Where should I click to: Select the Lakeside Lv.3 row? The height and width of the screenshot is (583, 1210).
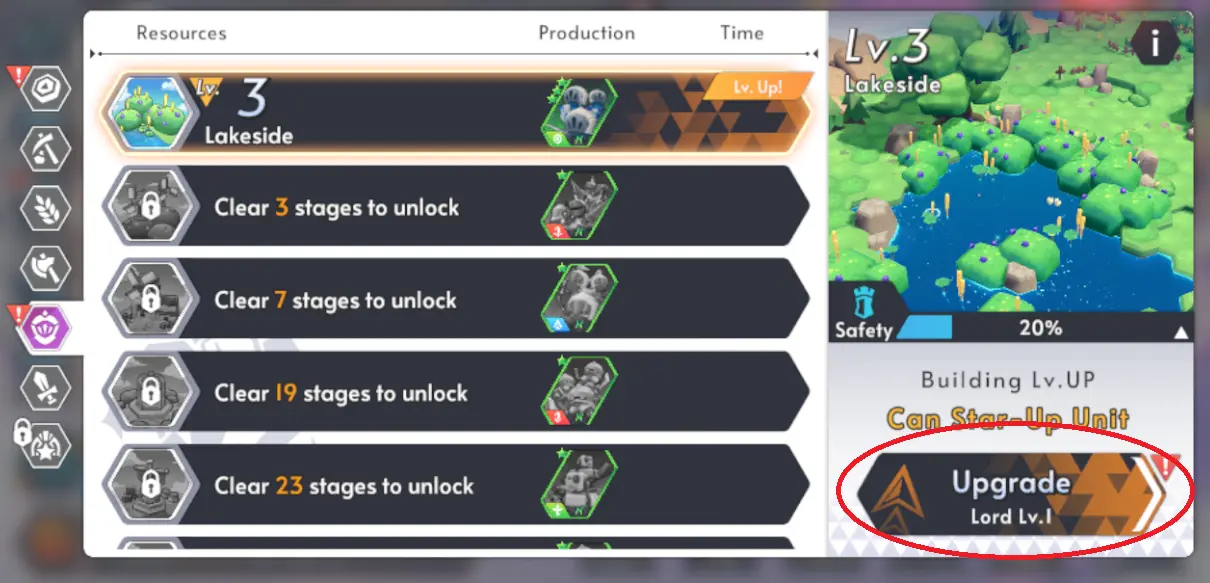[x=456, y=113]
